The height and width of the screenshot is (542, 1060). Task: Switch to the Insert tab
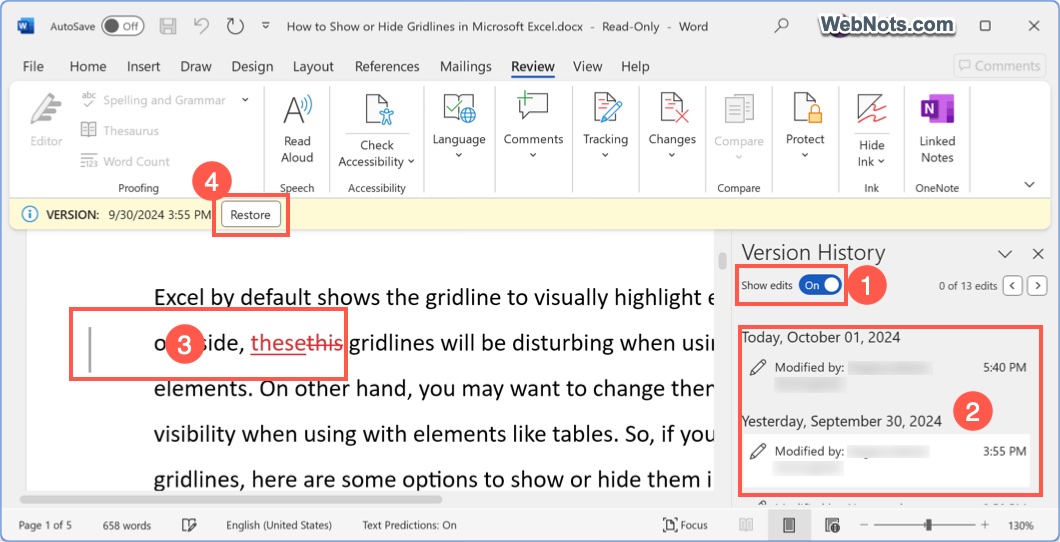click(x=143, y=66)
